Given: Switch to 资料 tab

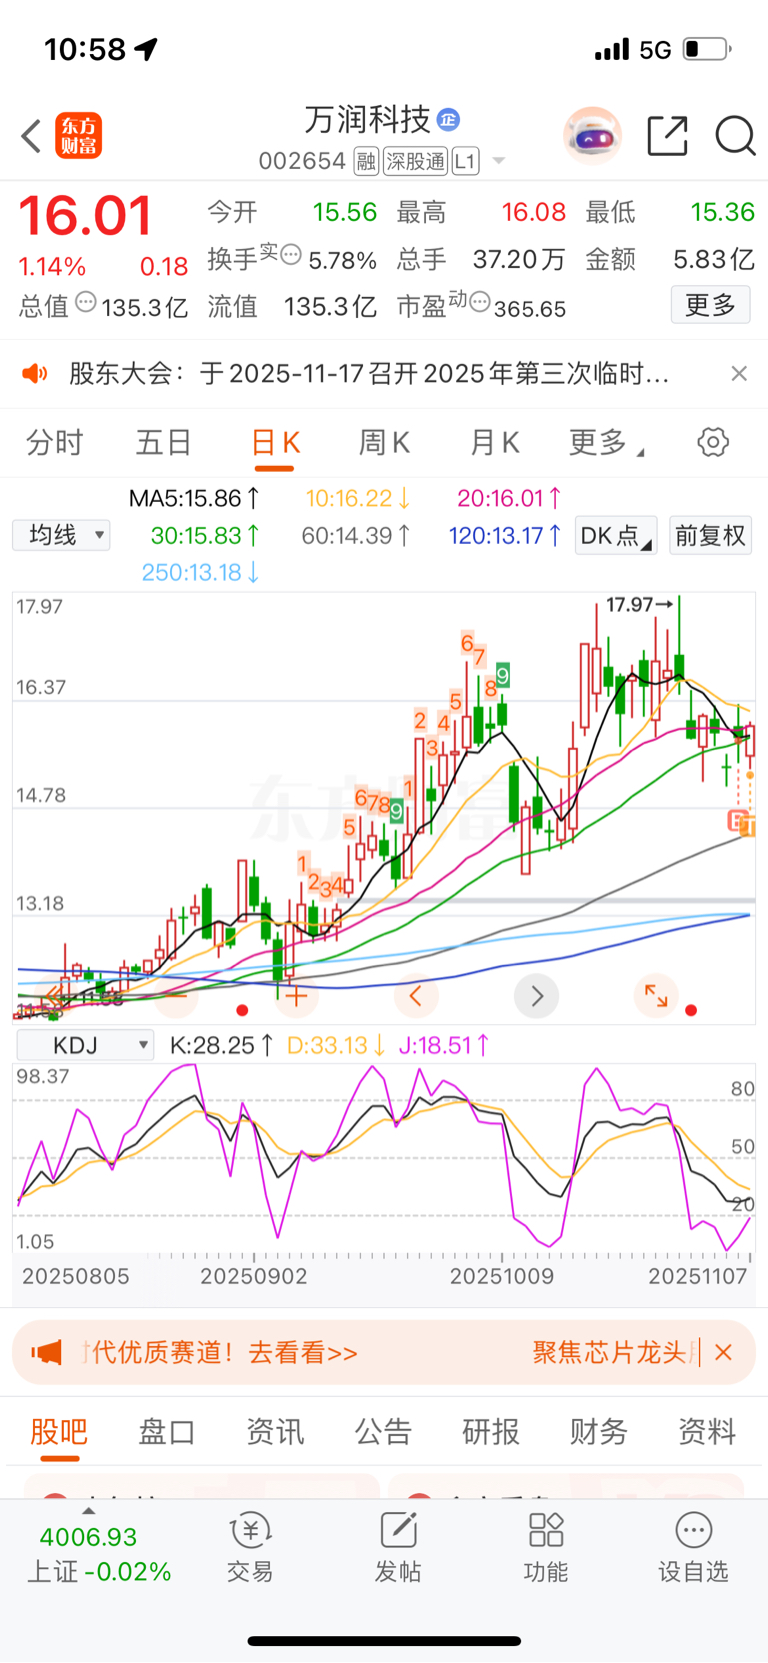Looking at the screenshot, I should [x=707, y=1432].
